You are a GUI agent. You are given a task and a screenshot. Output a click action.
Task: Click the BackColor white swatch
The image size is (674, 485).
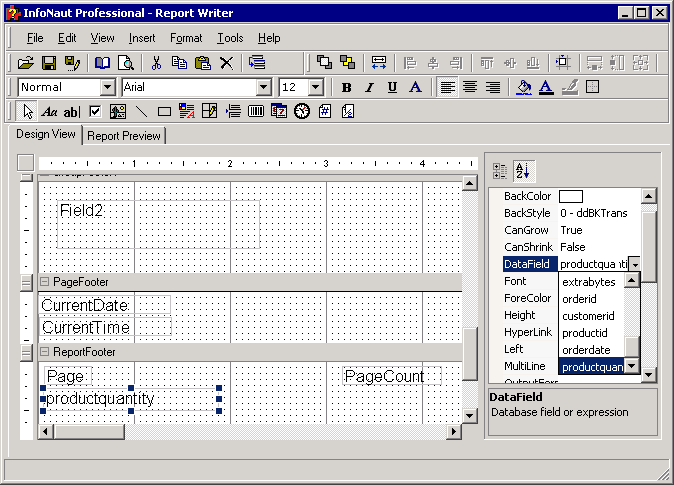click(x=571, y=196)
